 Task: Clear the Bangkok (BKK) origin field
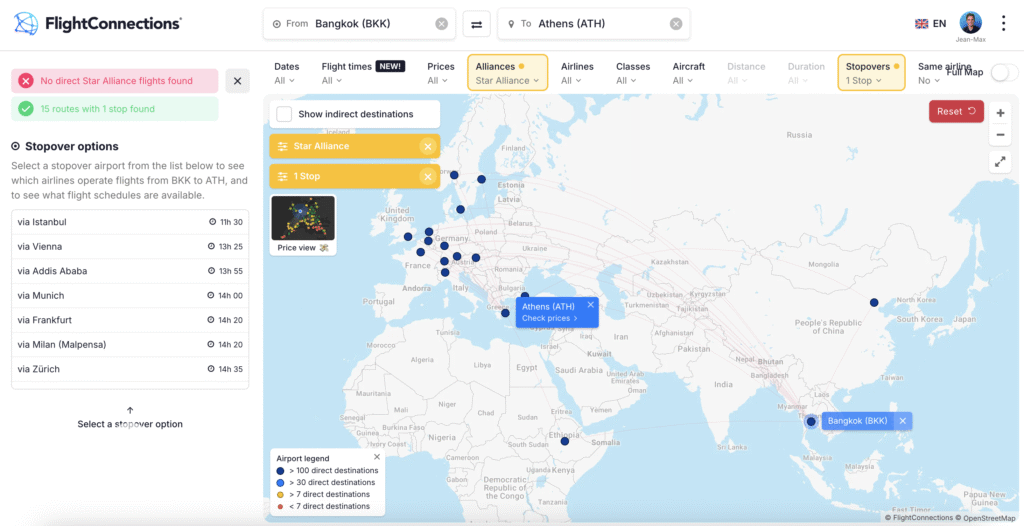[x=442, y=24]
